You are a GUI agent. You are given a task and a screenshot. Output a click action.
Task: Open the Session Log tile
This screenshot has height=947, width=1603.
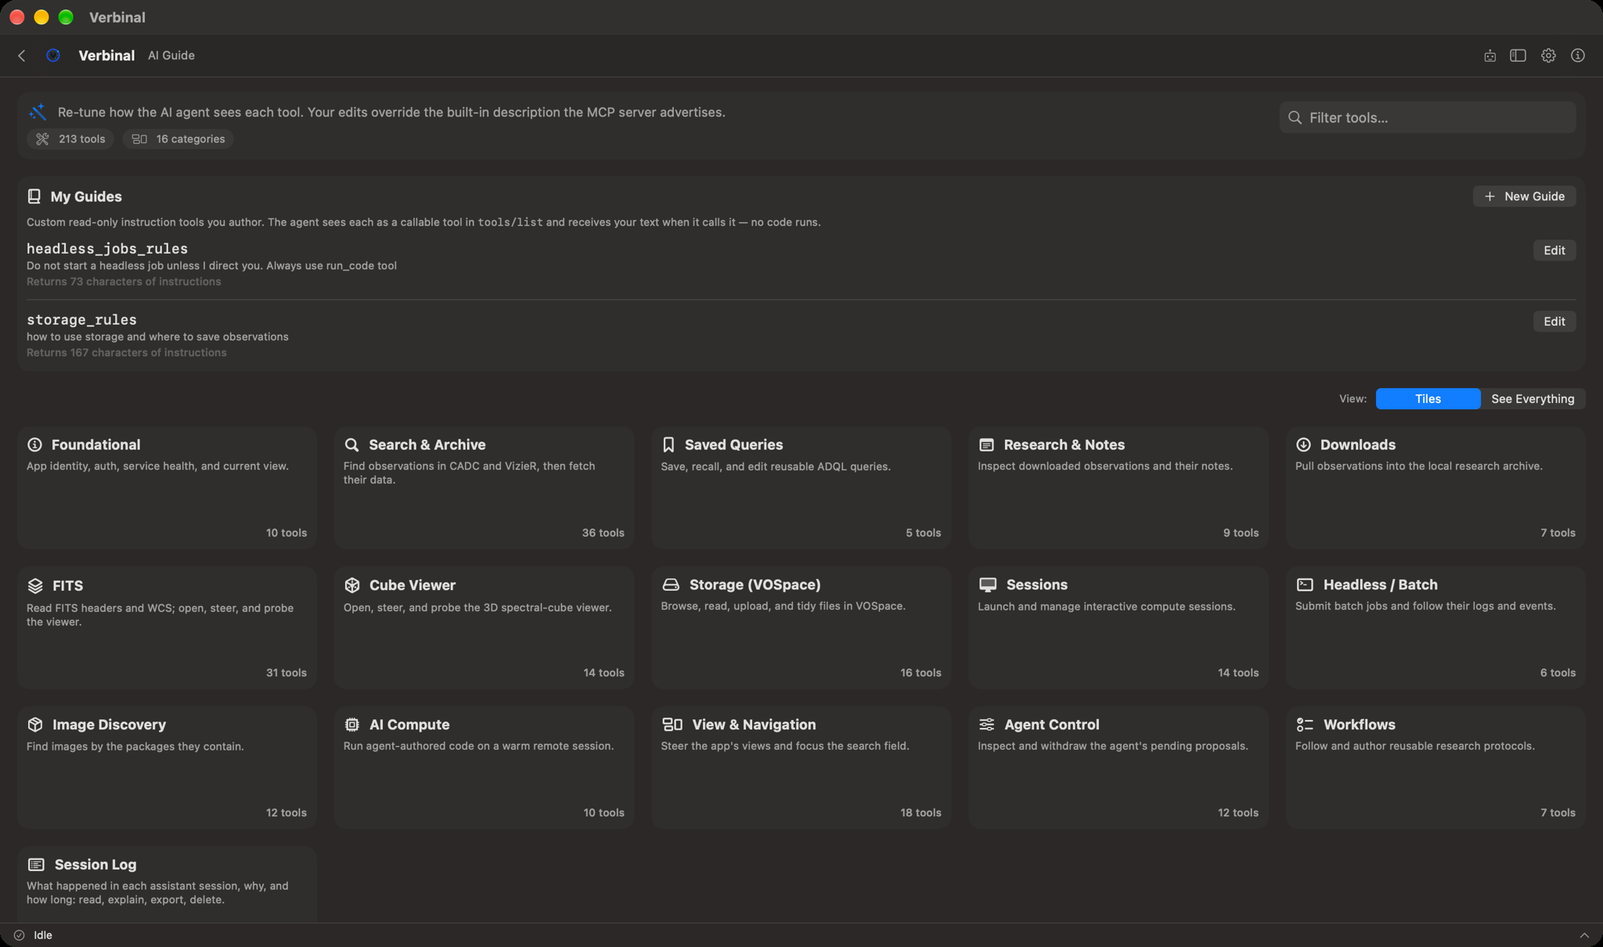click(167, 885)
